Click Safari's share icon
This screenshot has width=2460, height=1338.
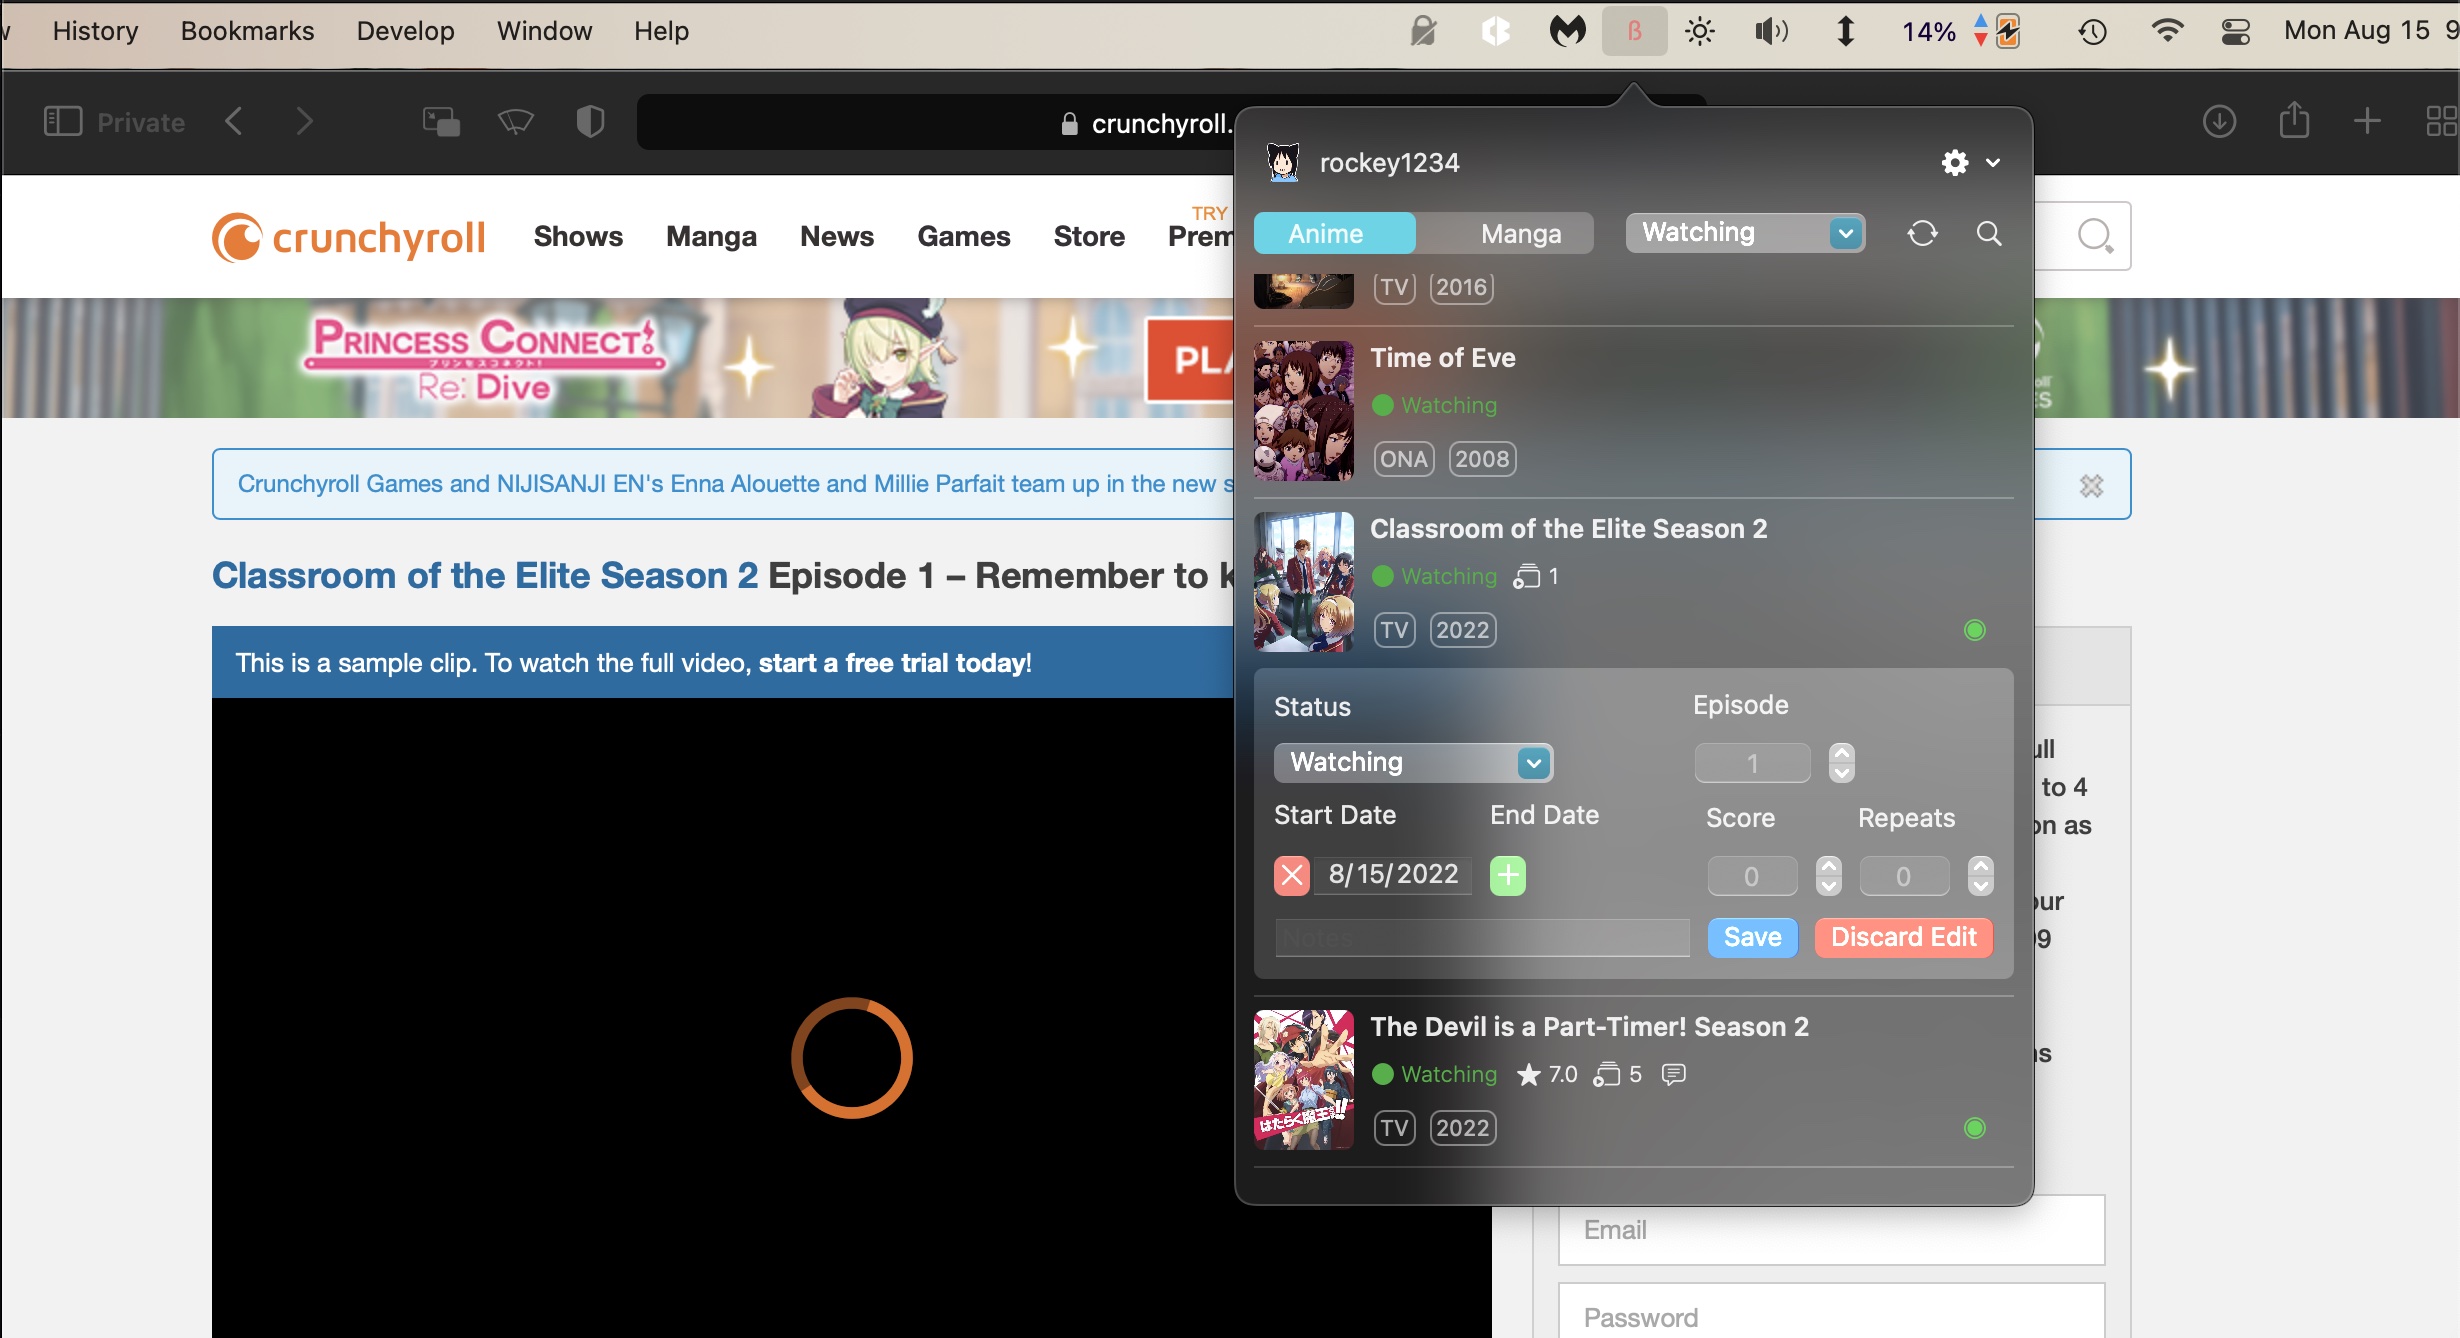[x=2293, y=121]
